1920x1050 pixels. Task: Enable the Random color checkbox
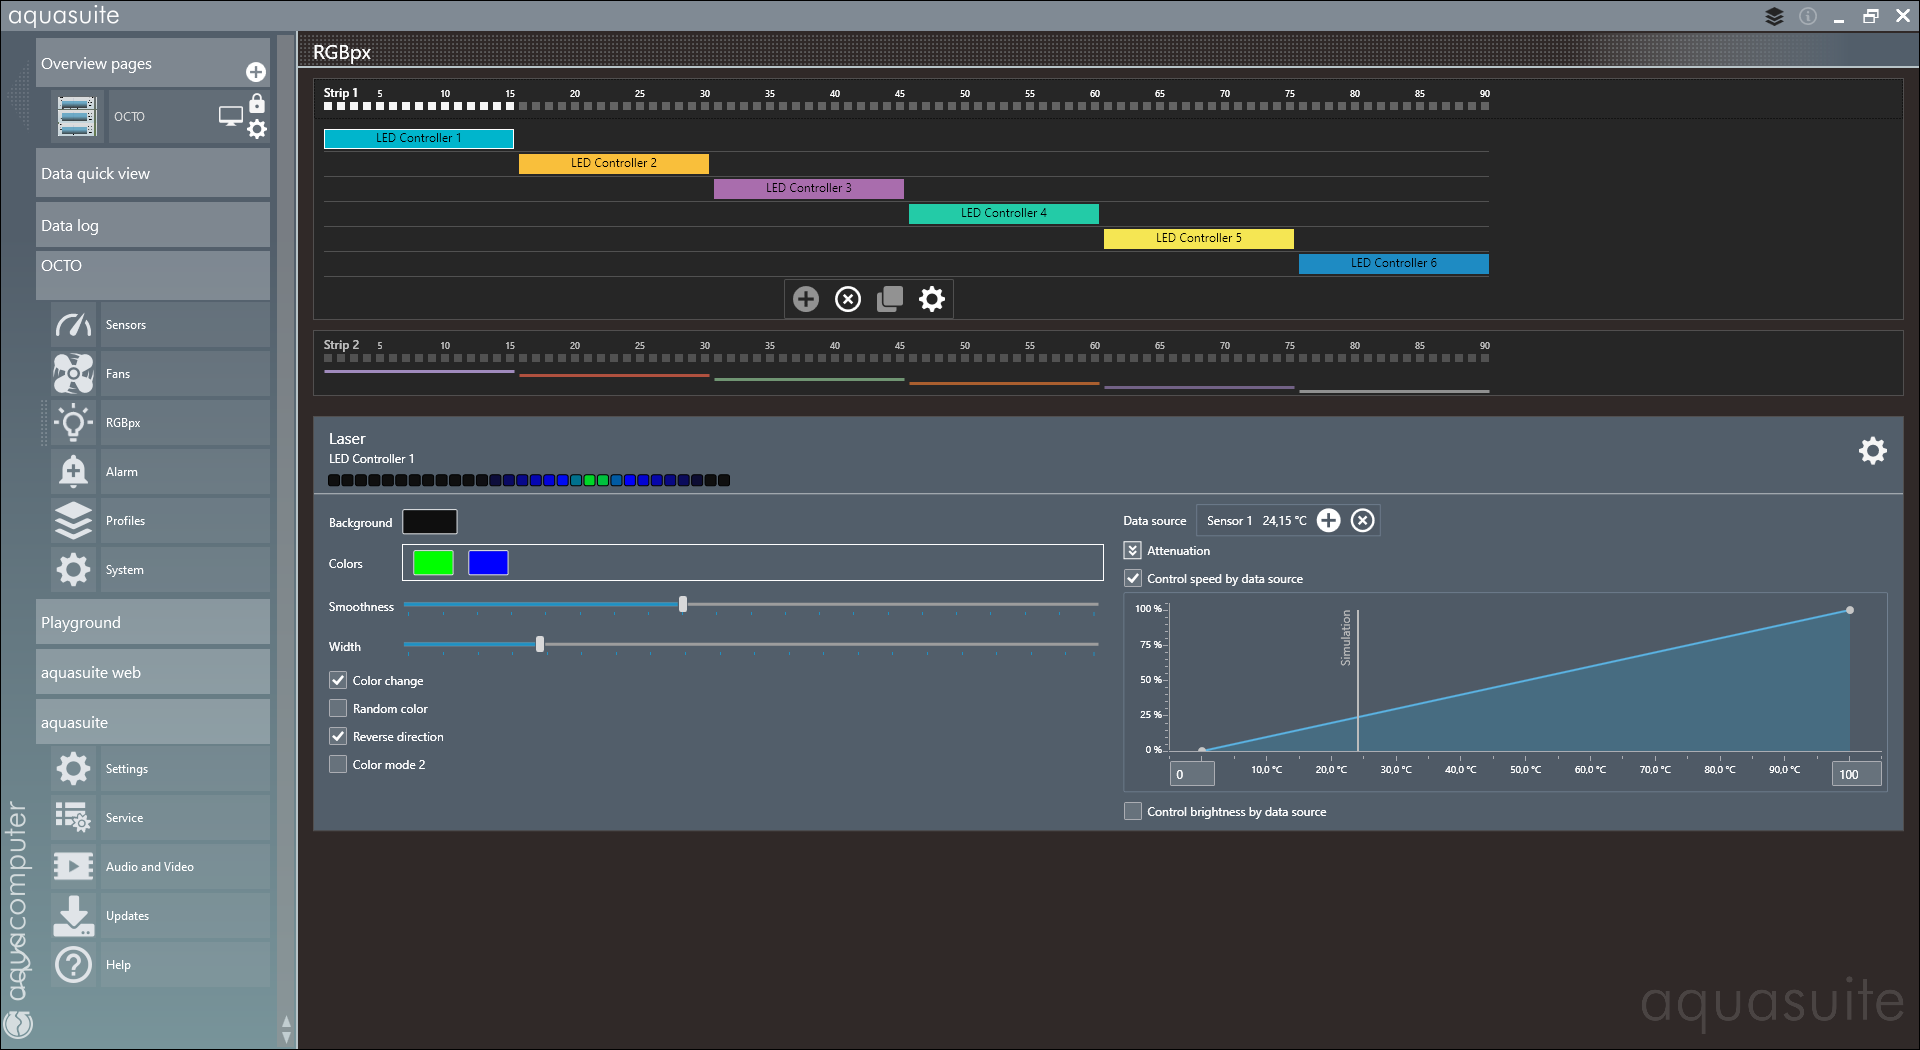[338, 709]
